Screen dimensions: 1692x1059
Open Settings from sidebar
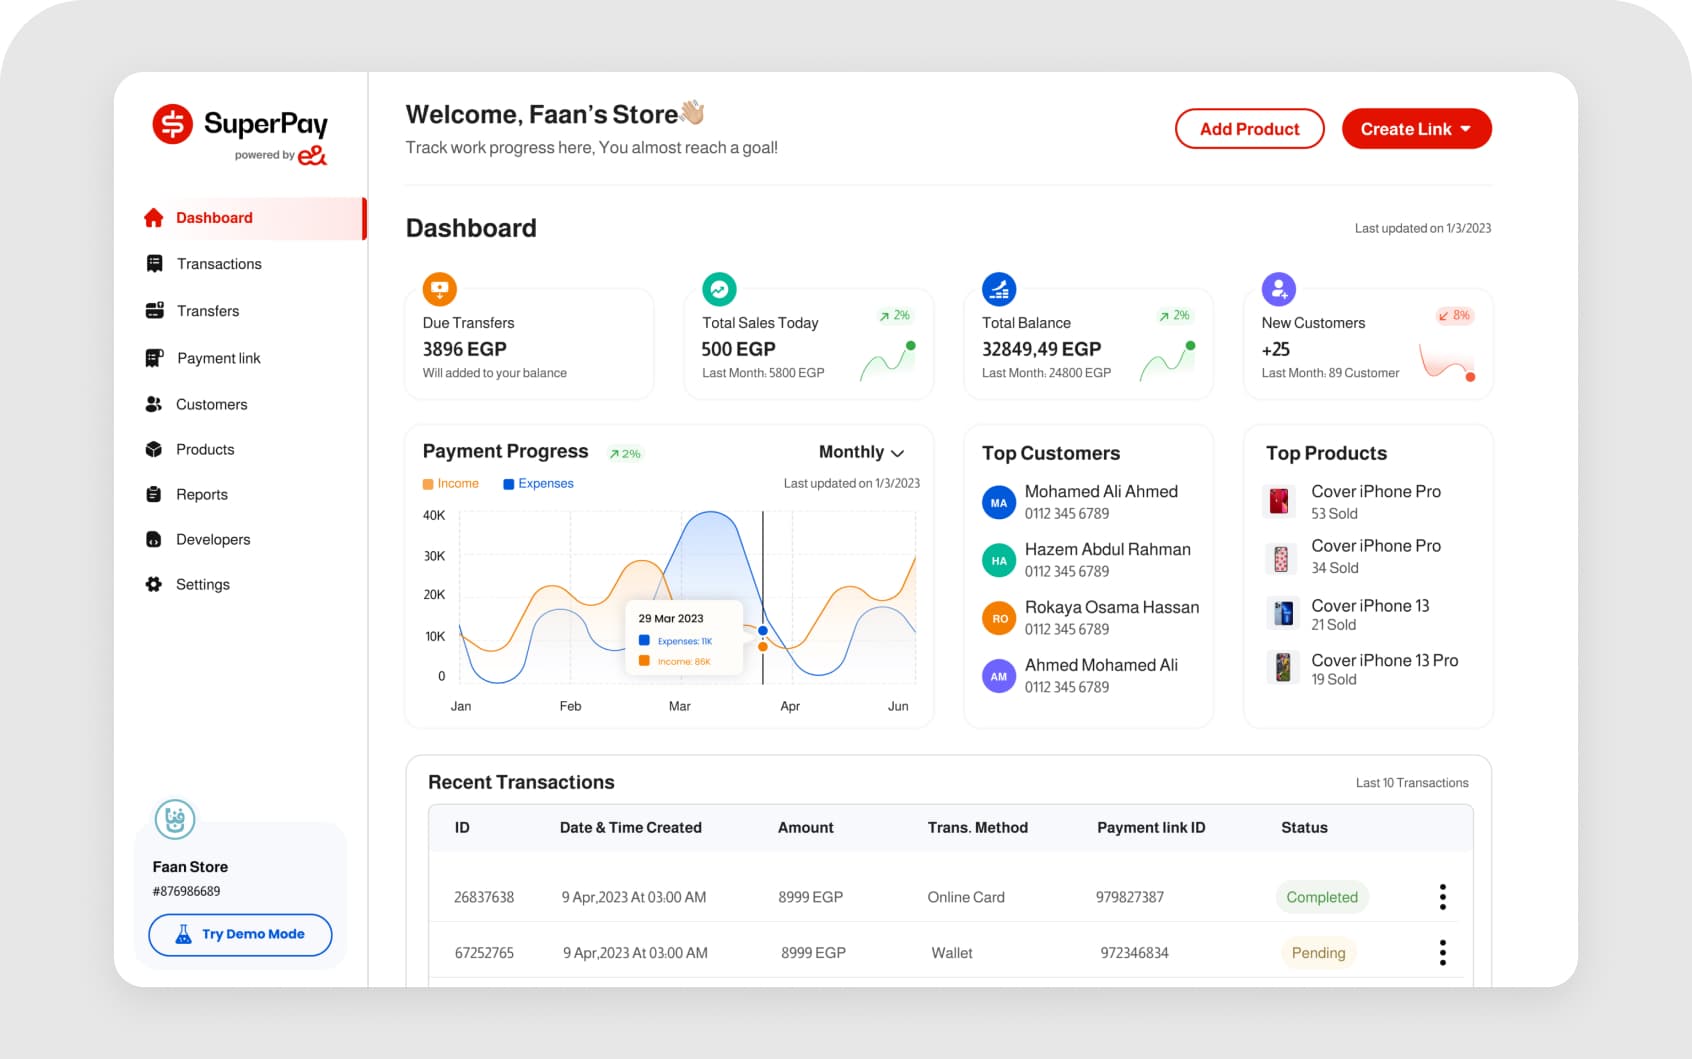[203, 584]
